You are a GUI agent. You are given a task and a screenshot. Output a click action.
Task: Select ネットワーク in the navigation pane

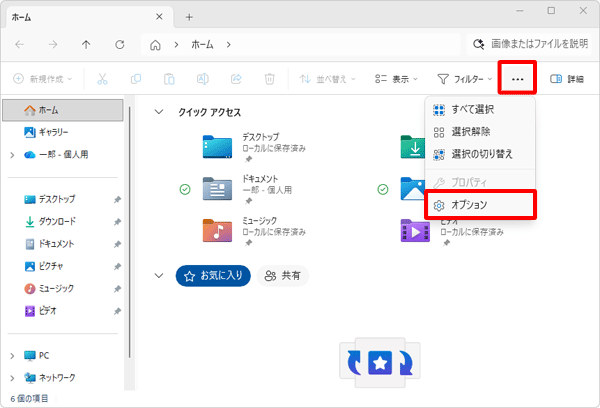(49, 378)
